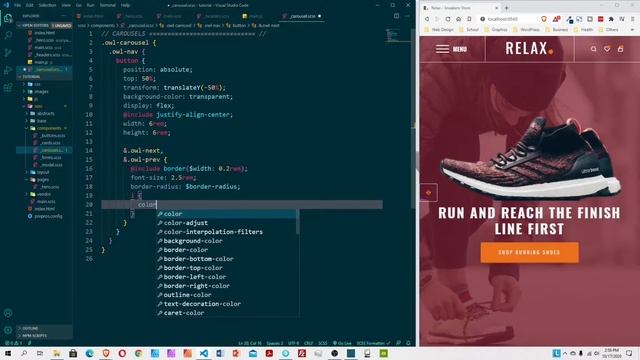Viewport: 640px width, 360px height.
Task: Select 'border-color' suggestion
Action: coord(227,250)
